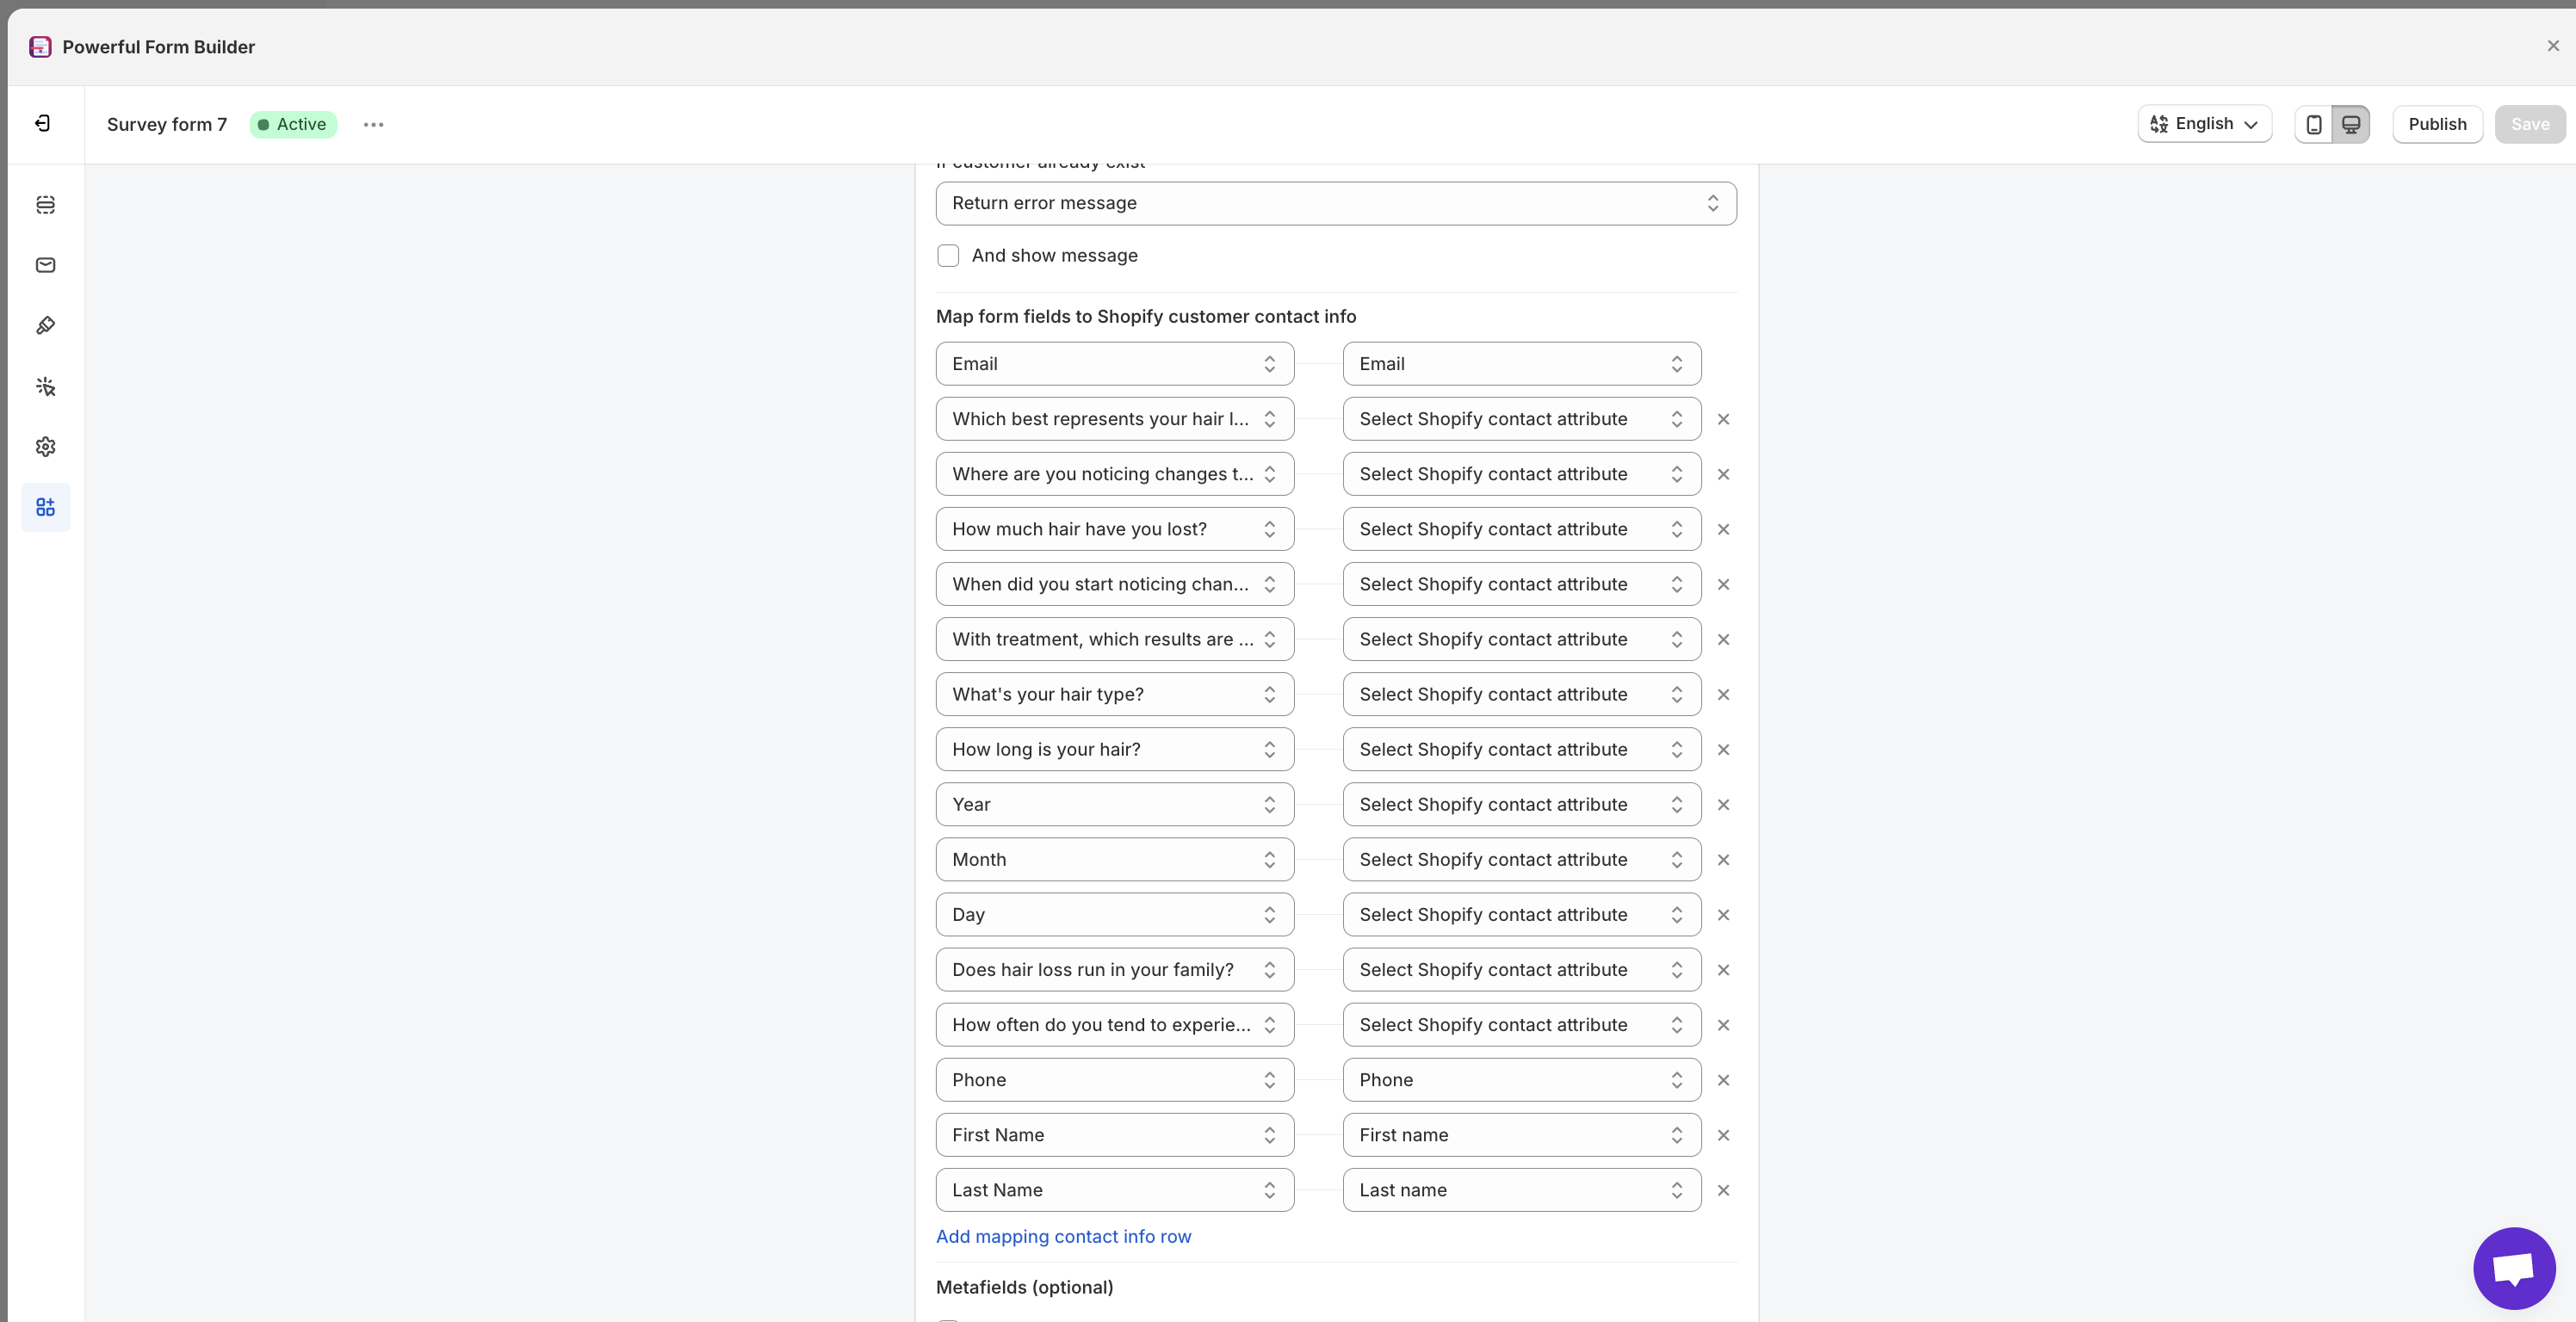Switch preview to mobile view
This screenshot has width=2576, height=1322.
(x=2313, y=123)
